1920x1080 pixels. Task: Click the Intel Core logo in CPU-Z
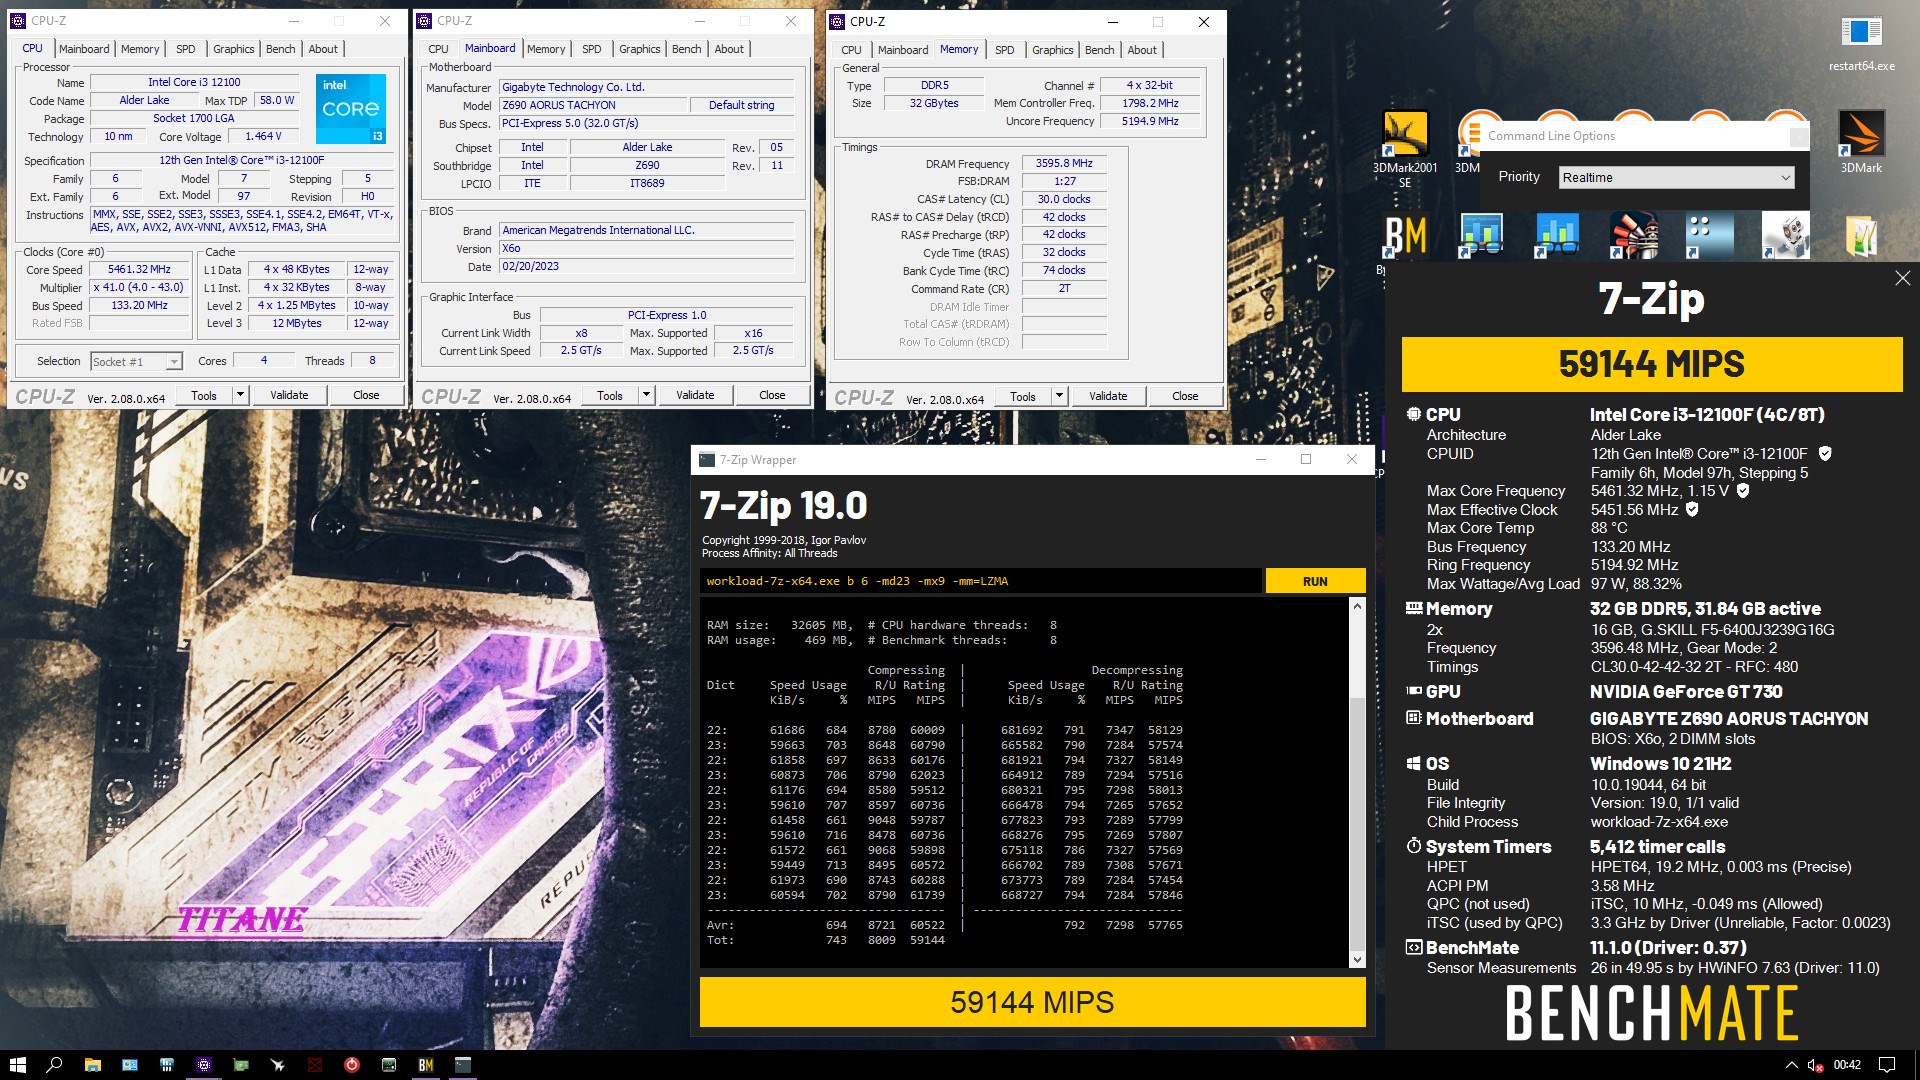point(351,108)
